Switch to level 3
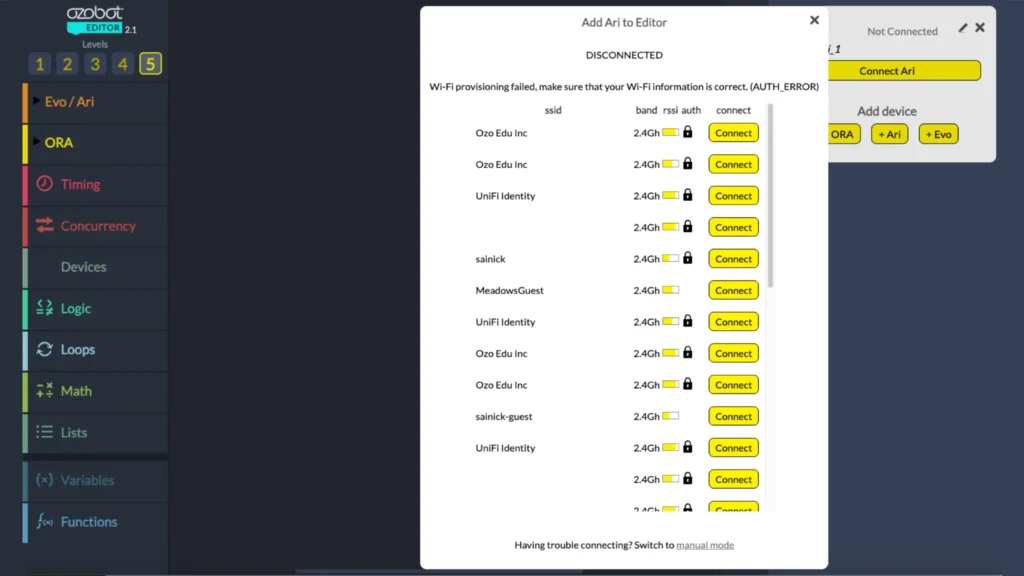This screenshot has width=1024, height=576. click(x=95, y=64)
